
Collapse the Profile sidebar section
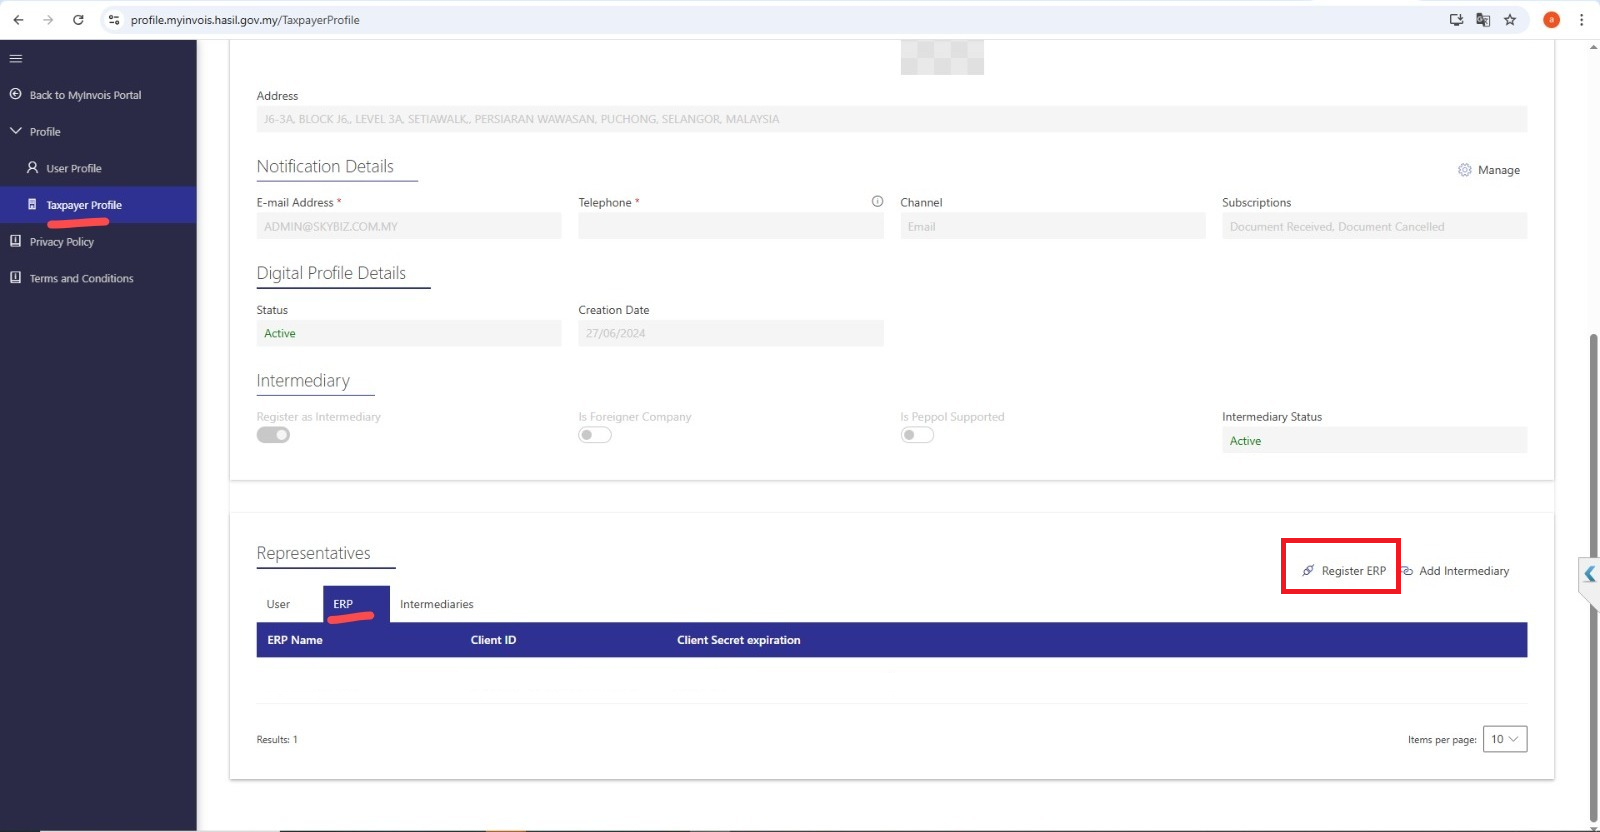coord(16,131)
